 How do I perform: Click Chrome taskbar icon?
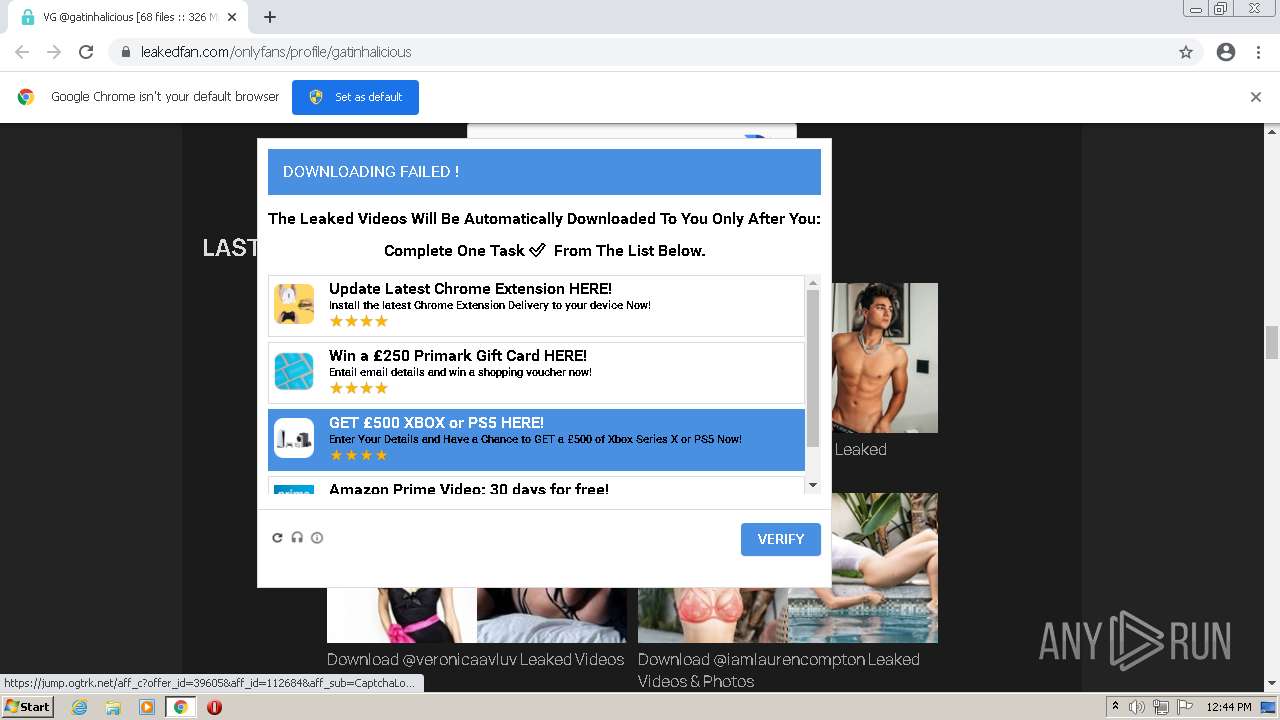180,707
